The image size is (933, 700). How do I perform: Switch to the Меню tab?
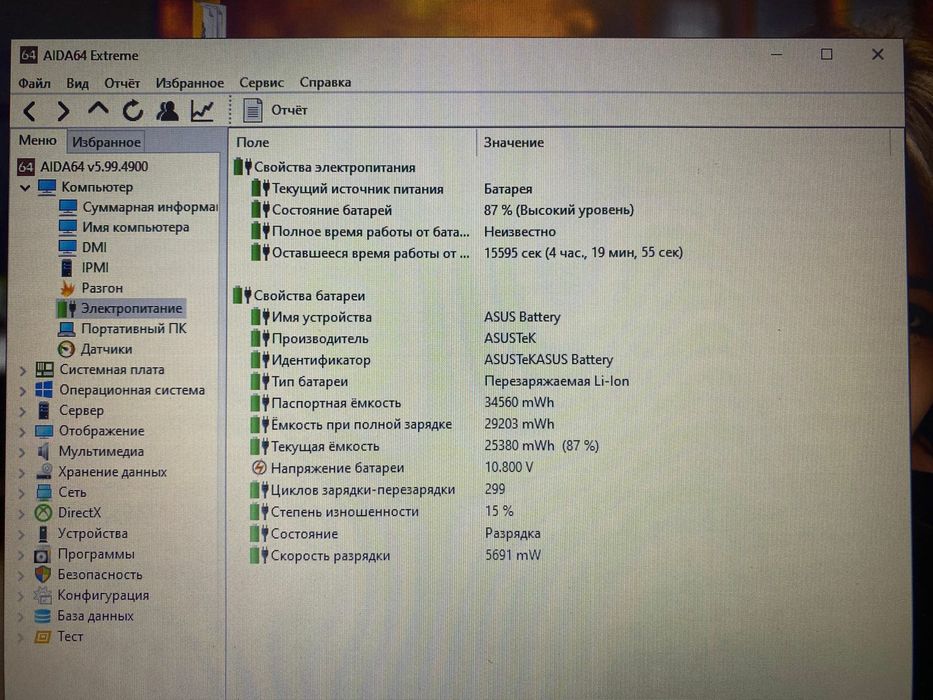click(37, 140)
